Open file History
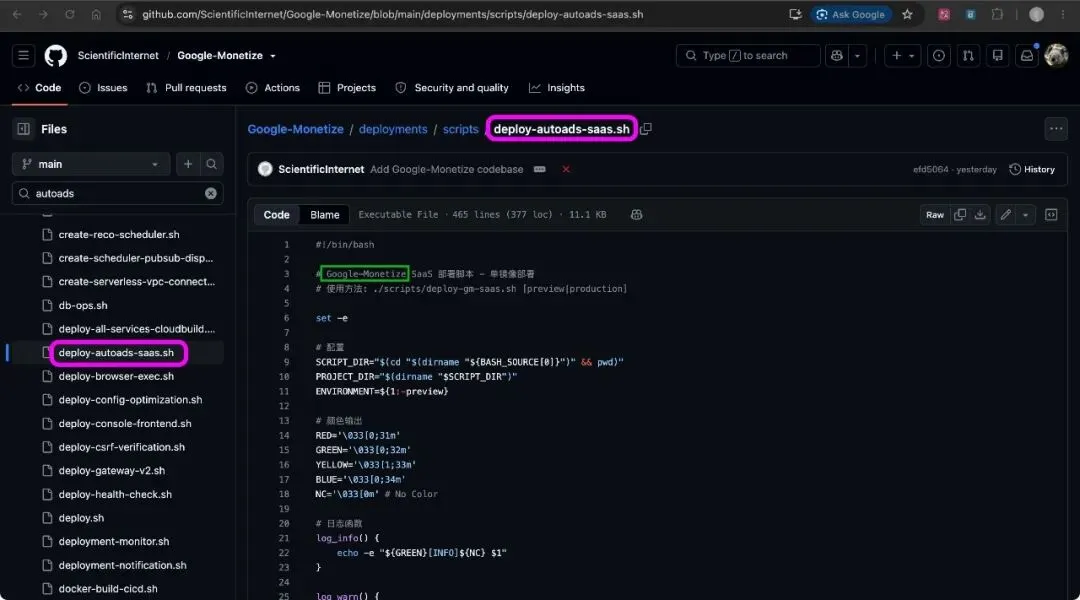The image size is (1080, 600). pos(1032,169)
